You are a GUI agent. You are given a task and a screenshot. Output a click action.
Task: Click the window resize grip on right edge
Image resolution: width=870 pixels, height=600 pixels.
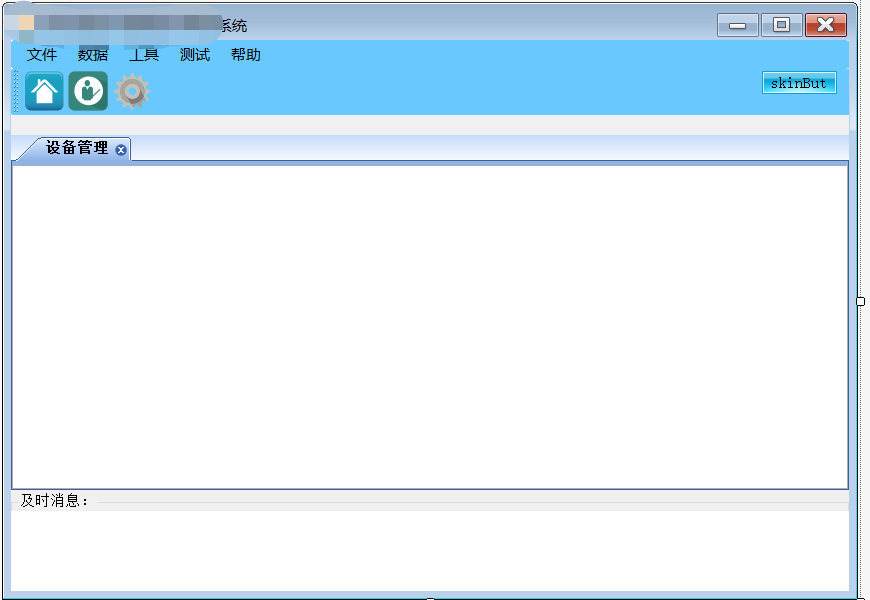pos(860,300)
